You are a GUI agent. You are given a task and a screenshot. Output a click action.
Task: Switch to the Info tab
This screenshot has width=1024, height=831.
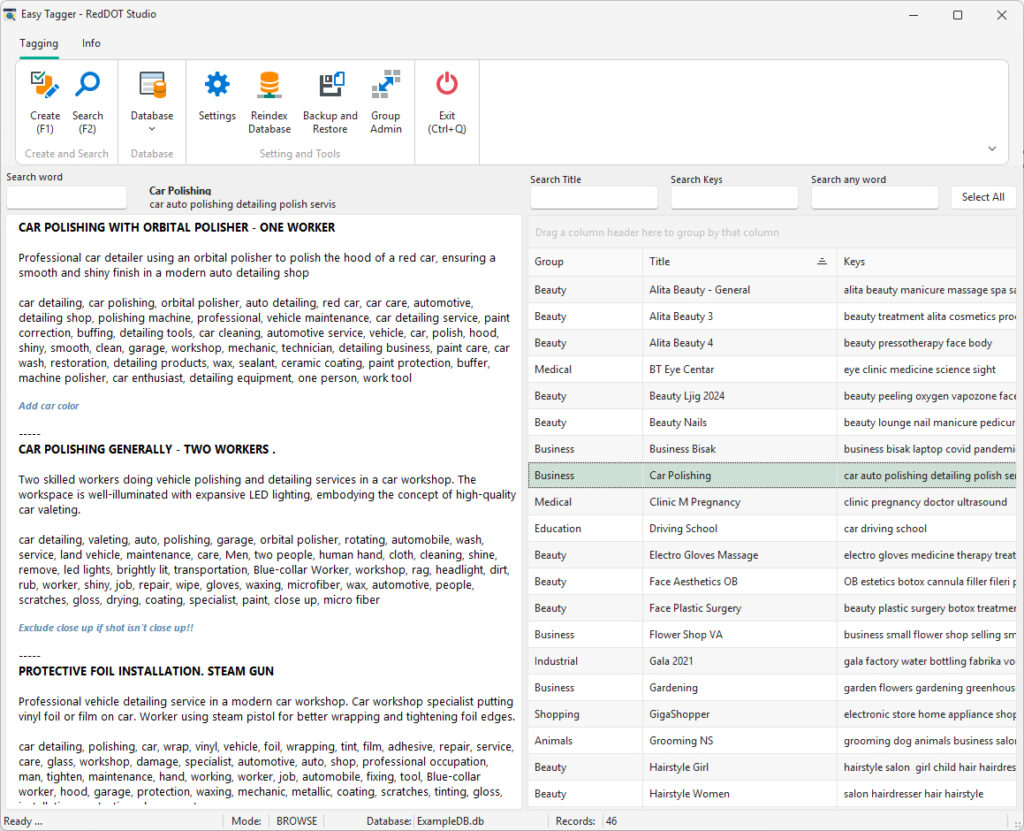(91, 43)
